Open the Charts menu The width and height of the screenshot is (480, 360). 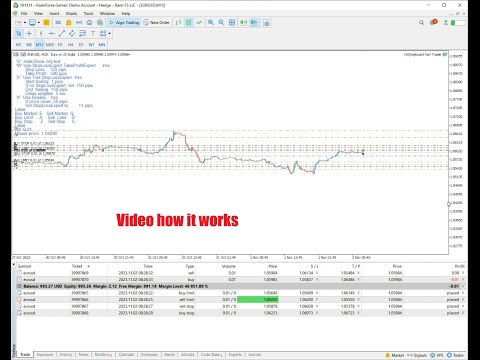click(71, 14)
